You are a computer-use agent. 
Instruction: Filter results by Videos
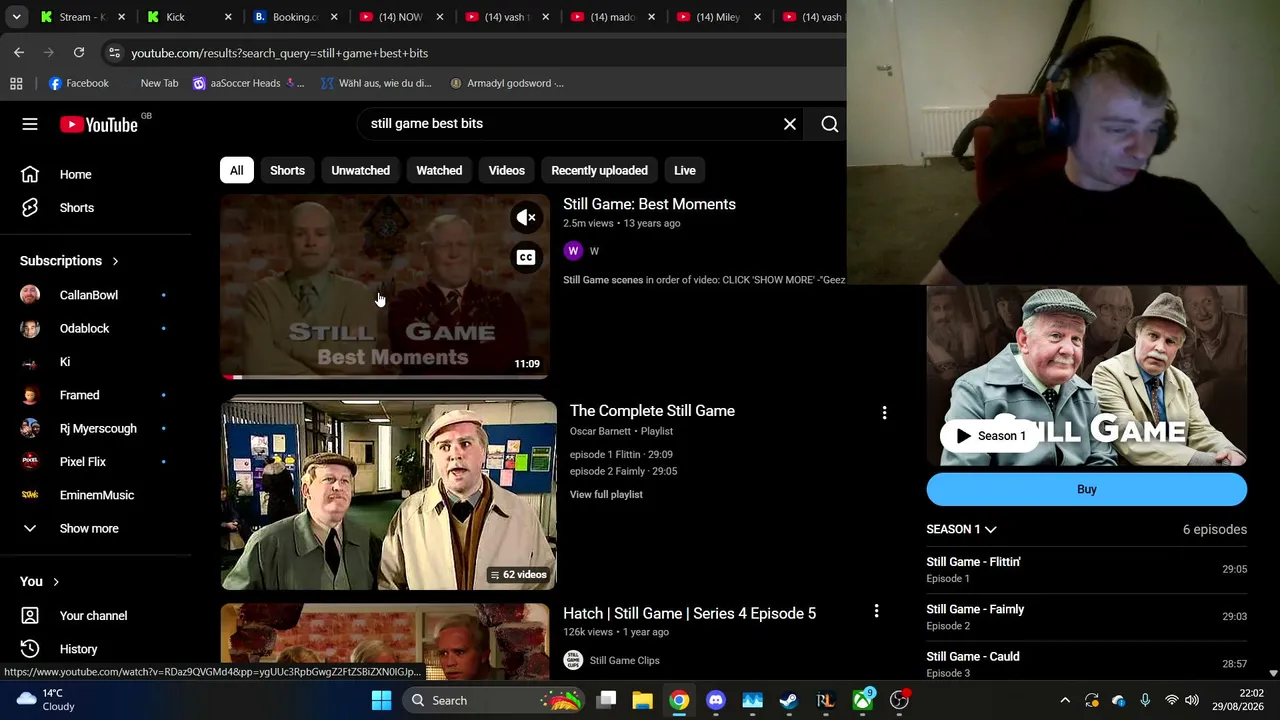point(506,170)
